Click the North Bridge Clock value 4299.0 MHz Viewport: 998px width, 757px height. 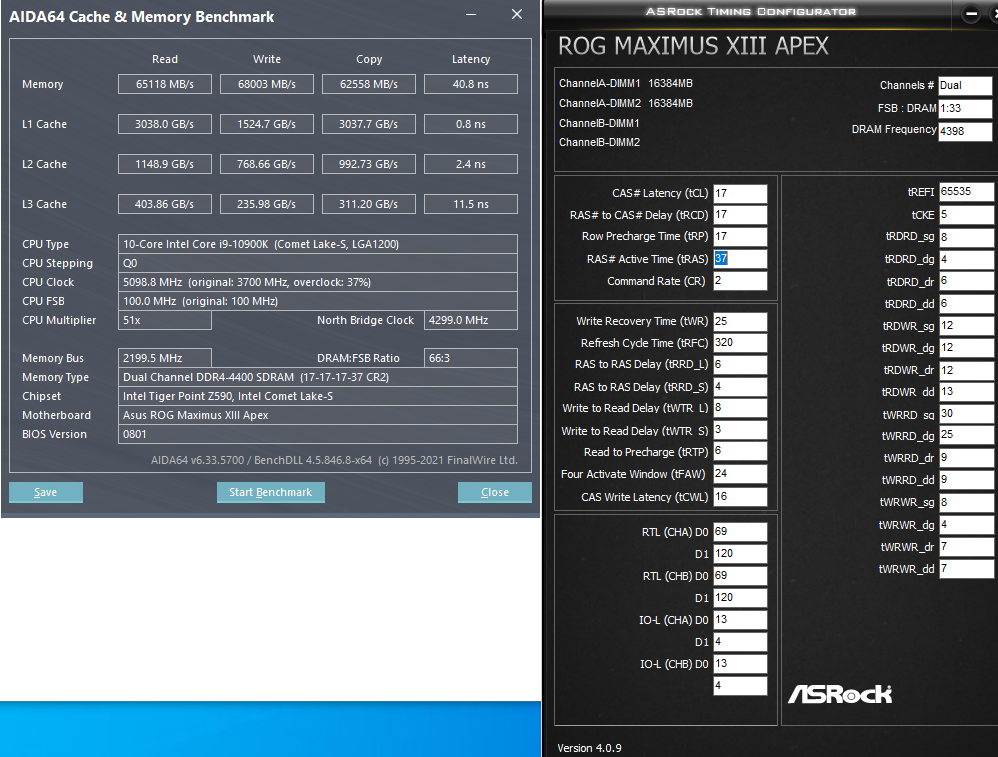click(x=471, y=320)
